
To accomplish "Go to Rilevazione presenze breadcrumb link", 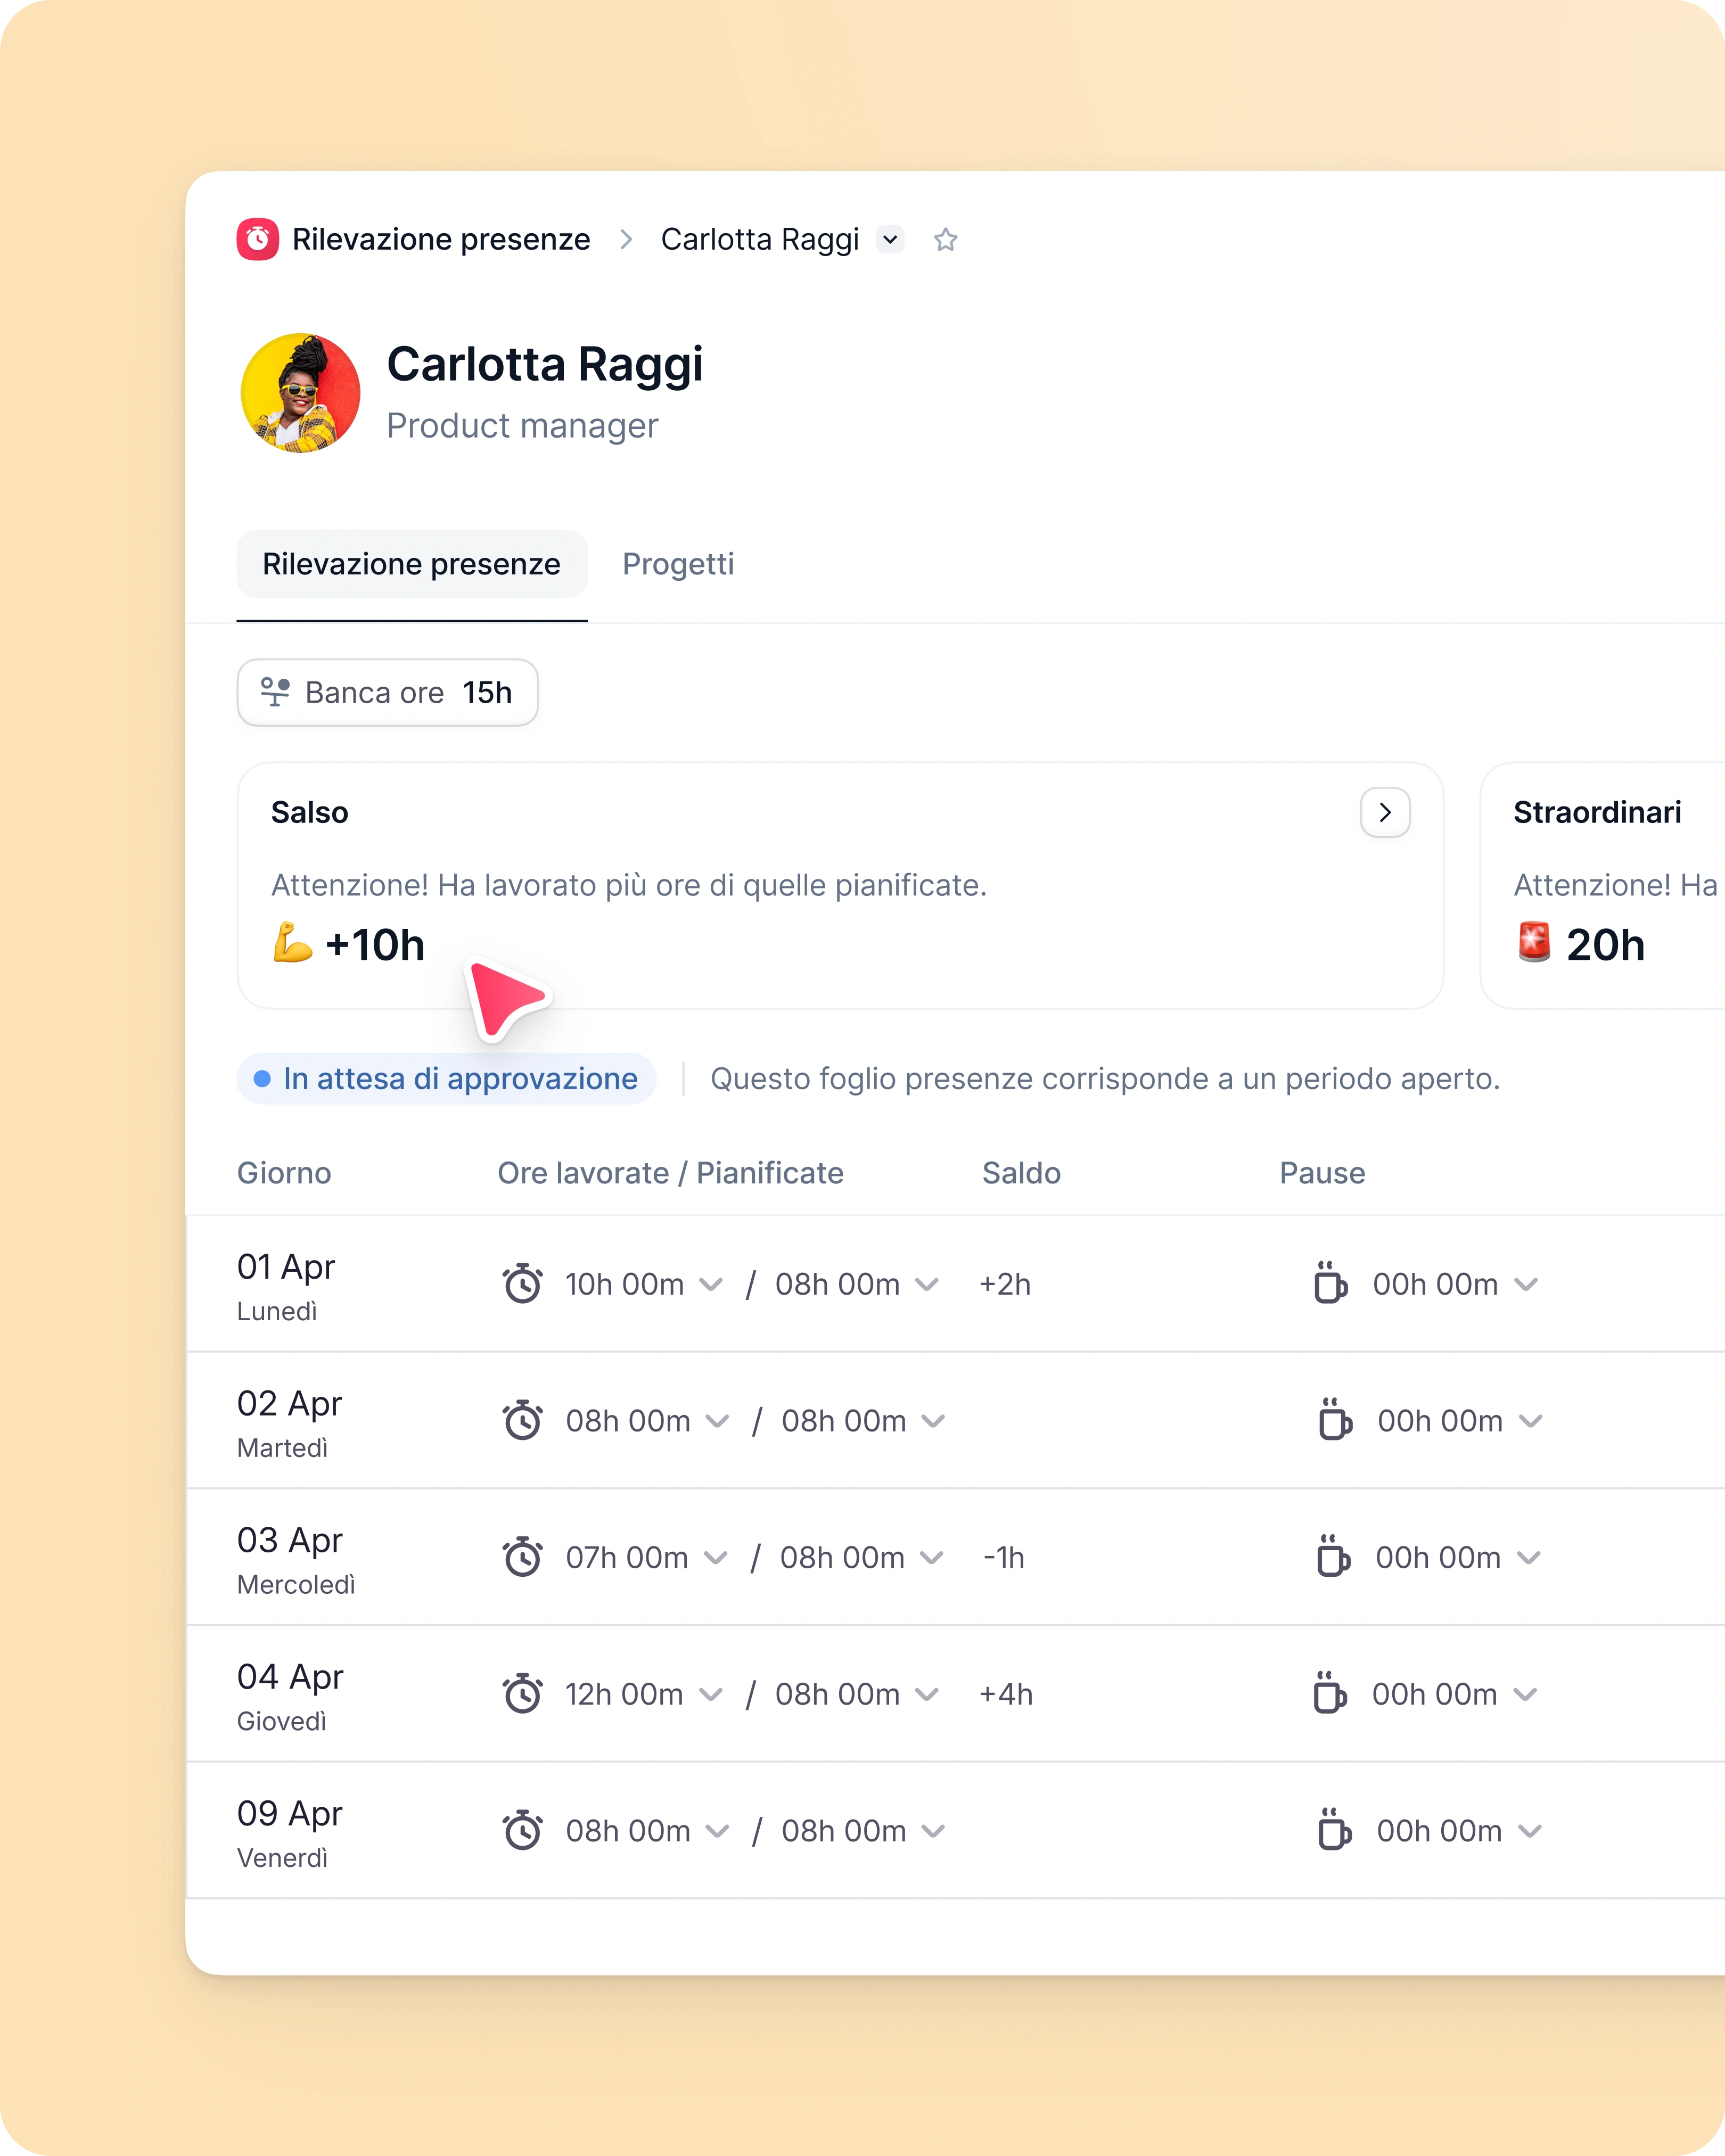I will pos(441,240).
